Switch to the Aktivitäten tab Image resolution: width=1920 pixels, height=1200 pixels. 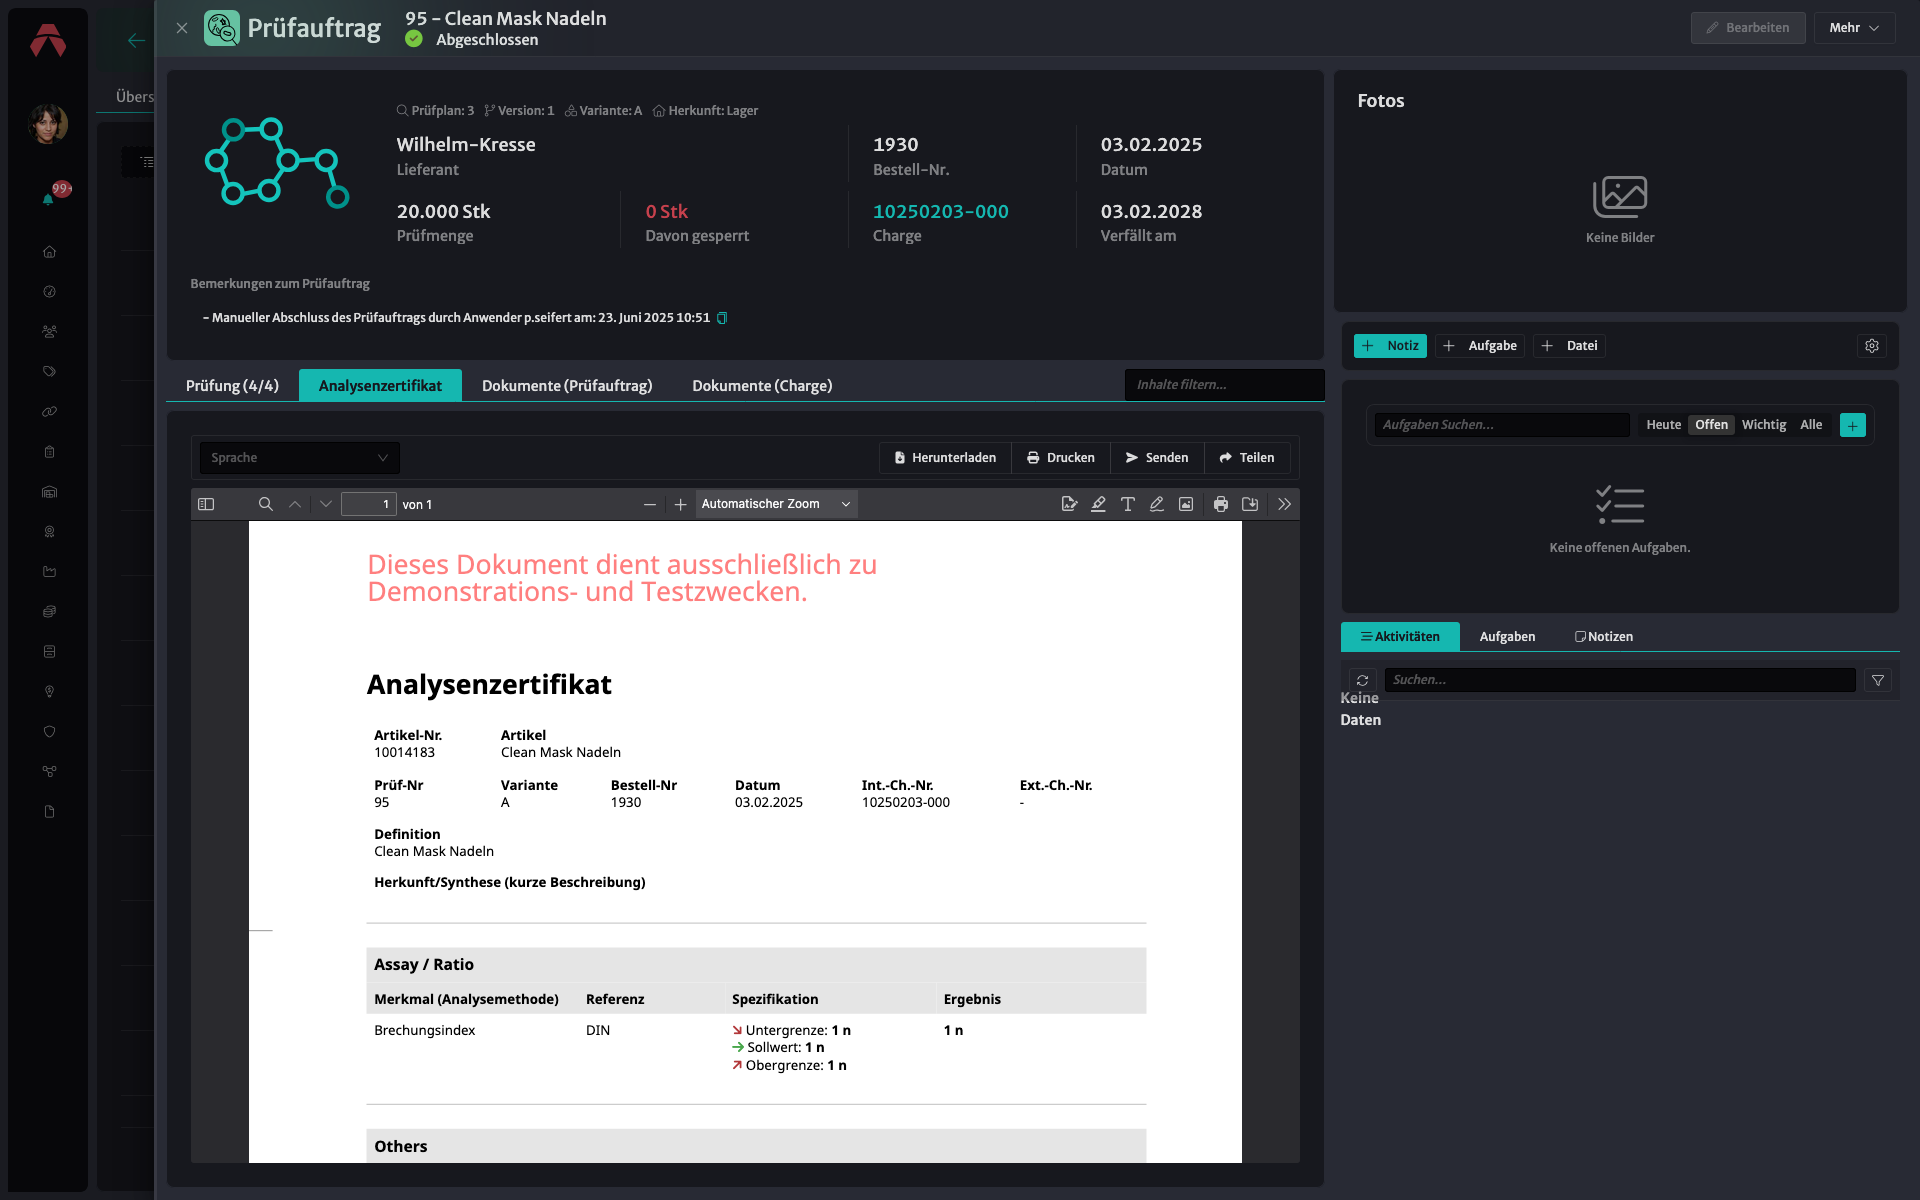pos(1400,637)
